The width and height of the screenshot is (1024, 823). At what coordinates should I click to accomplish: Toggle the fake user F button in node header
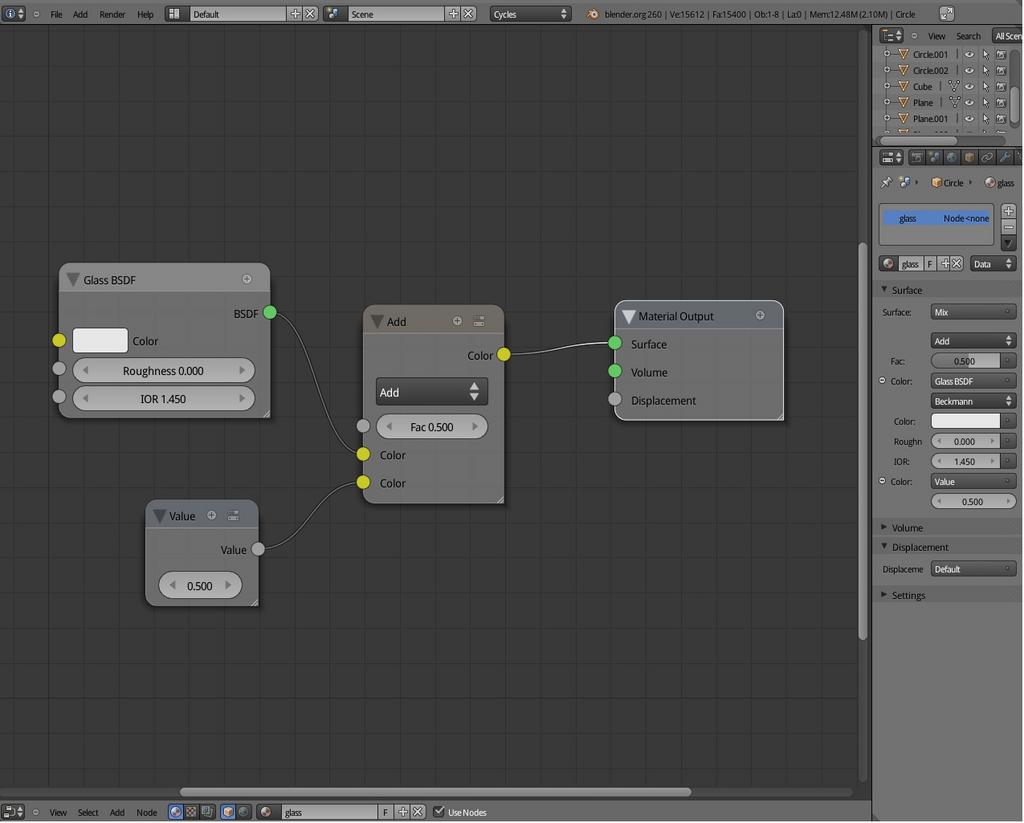385,812
